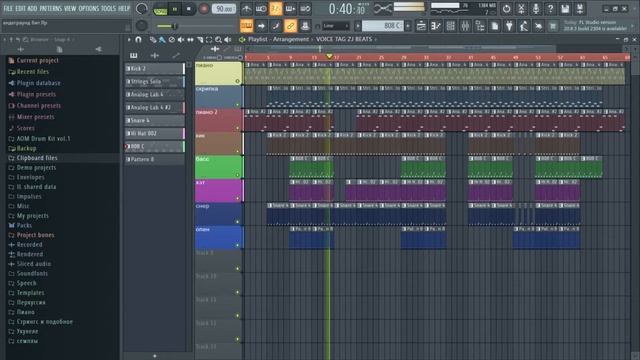
Task: Mute the yellow first track via its dot
Action: coord(238,81)
